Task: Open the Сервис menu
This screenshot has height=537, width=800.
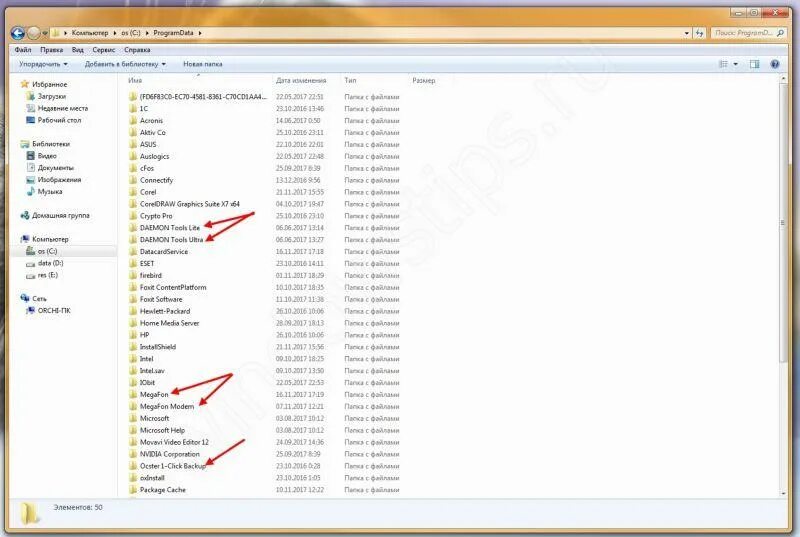Action: (x=104, y=50)
